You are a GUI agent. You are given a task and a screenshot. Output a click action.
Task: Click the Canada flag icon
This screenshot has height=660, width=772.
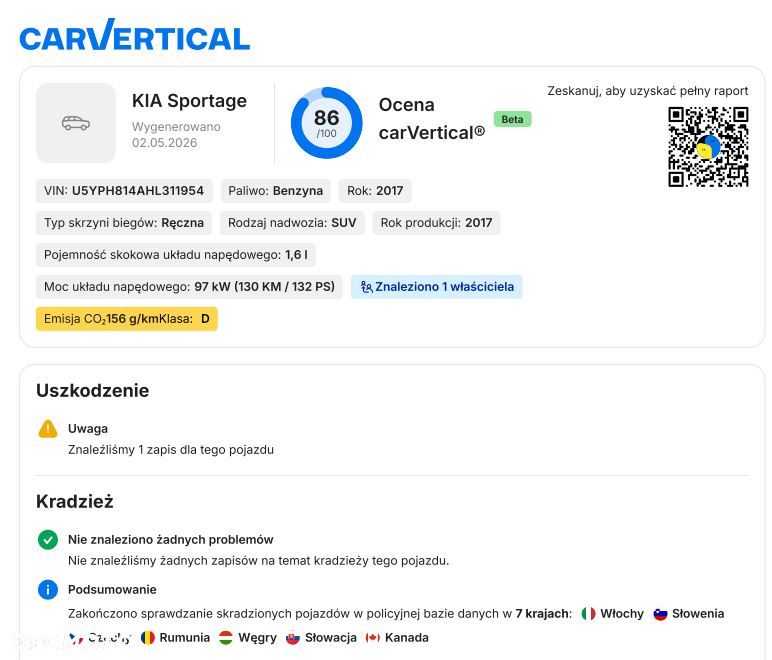click(x=373, y=638)
